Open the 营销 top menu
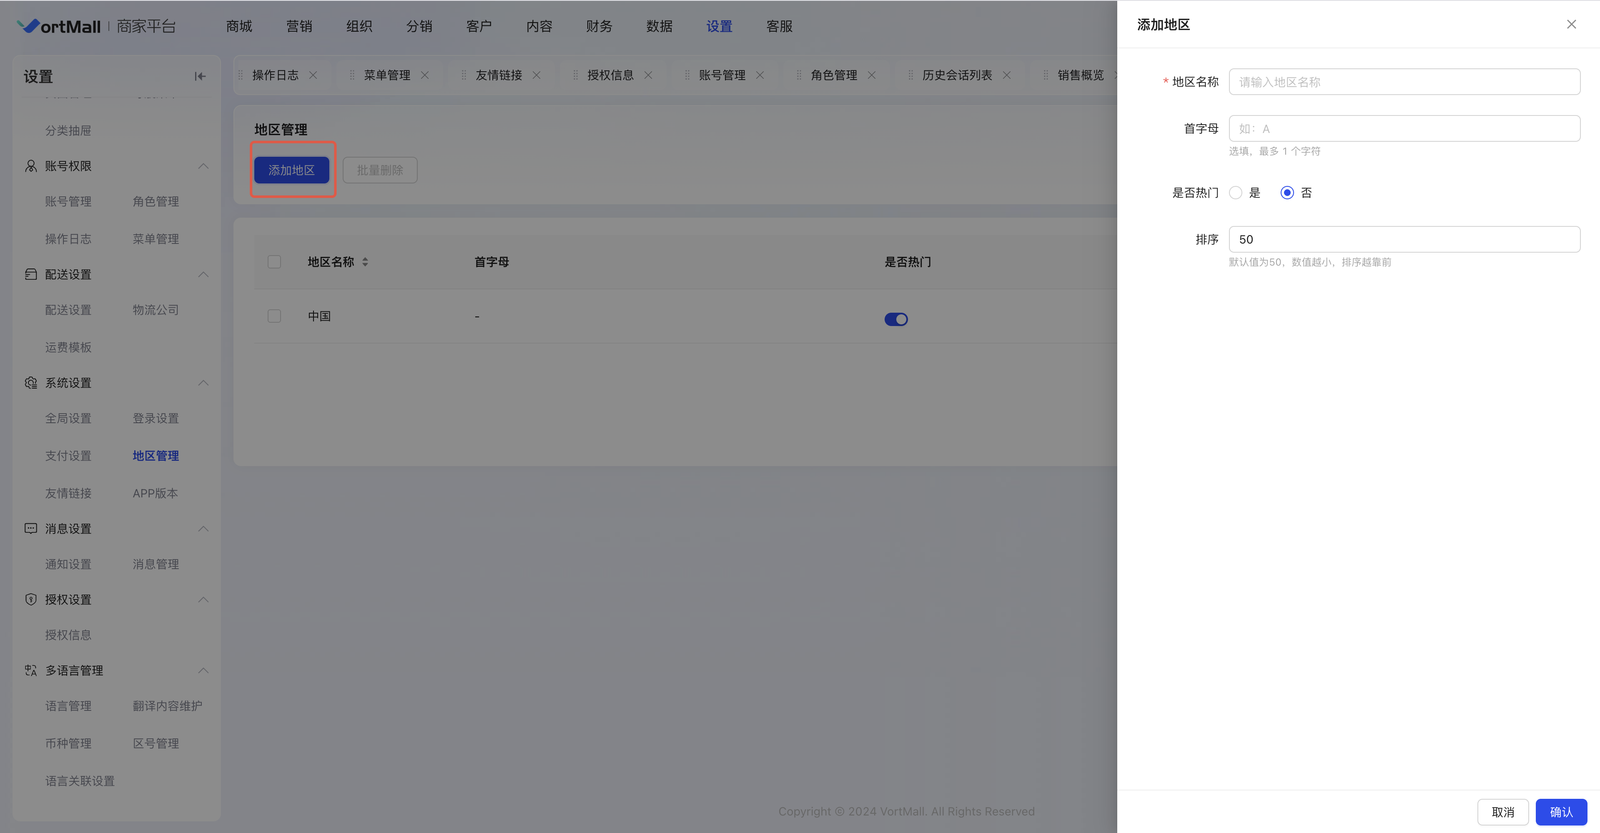The height and width of the screenshot is (833, 1600). pyautogui.click(x=299, y=26)
